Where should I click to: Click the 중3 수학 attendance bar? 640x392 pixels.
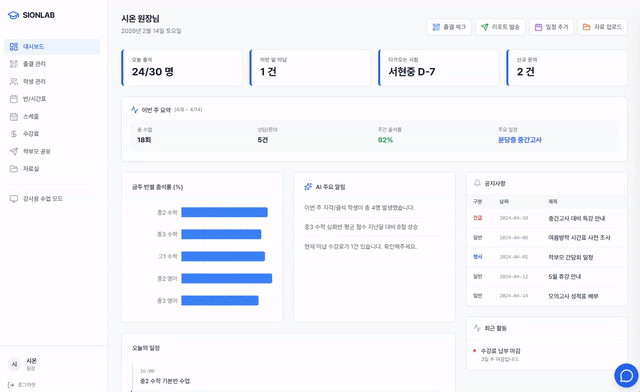click(x=221, y=234)
